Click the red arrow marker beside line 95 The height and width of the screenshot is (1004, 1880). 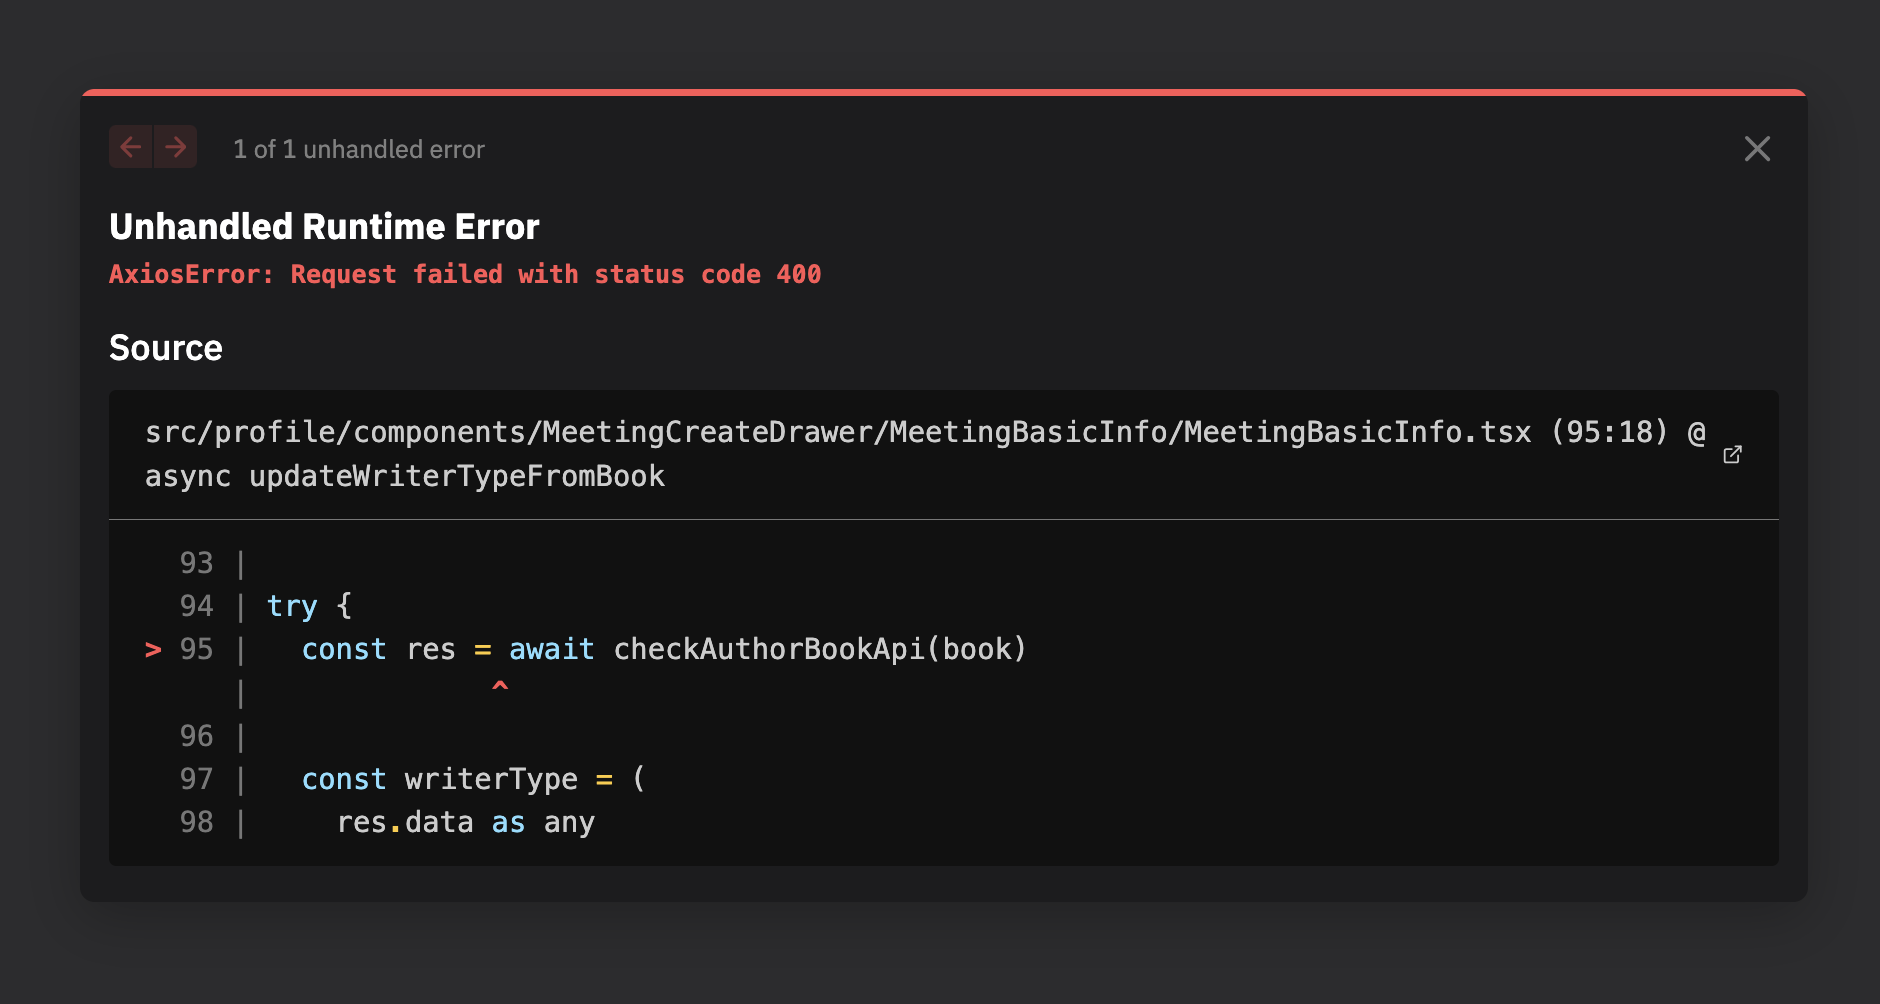152,649
